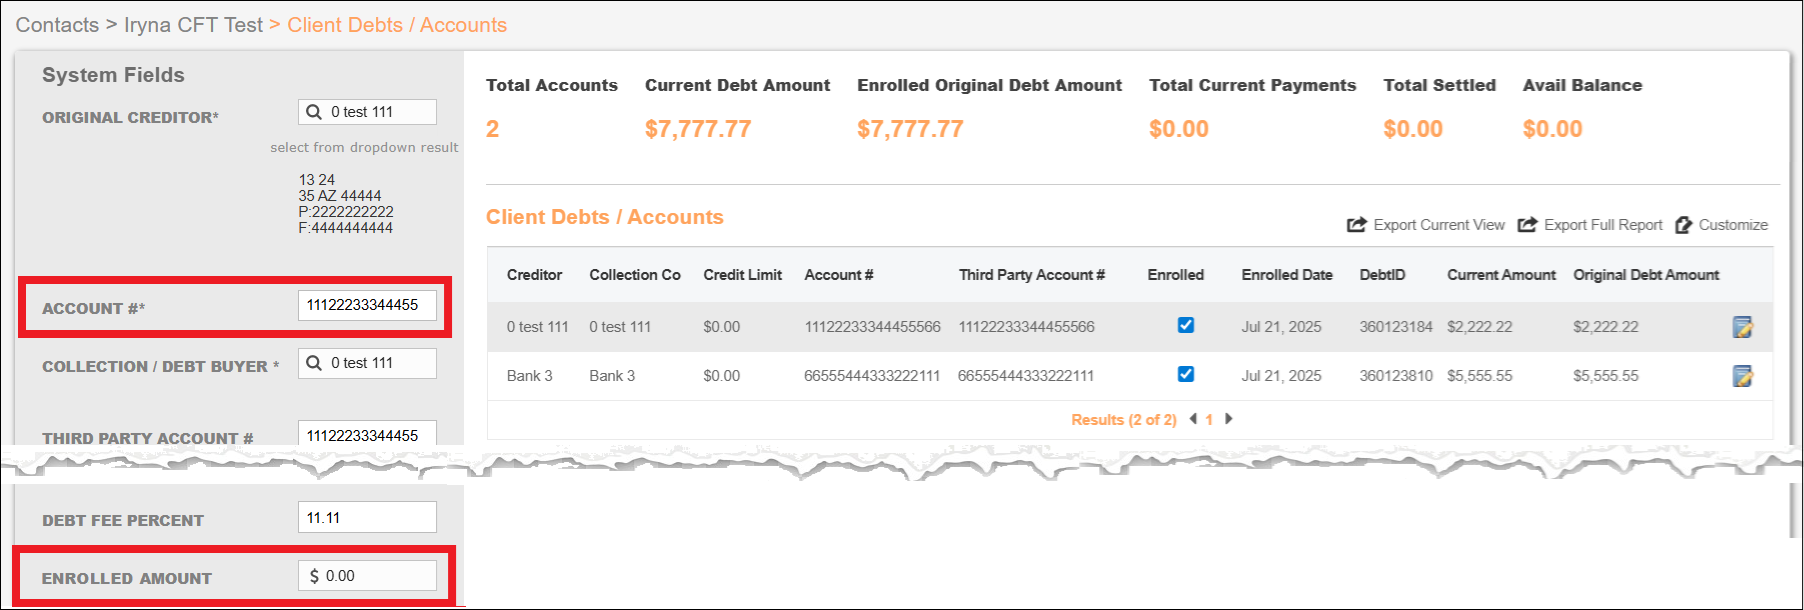Sort by the Account # column header
Viewport: 1804px width, 610px height.
click(839, 275)
